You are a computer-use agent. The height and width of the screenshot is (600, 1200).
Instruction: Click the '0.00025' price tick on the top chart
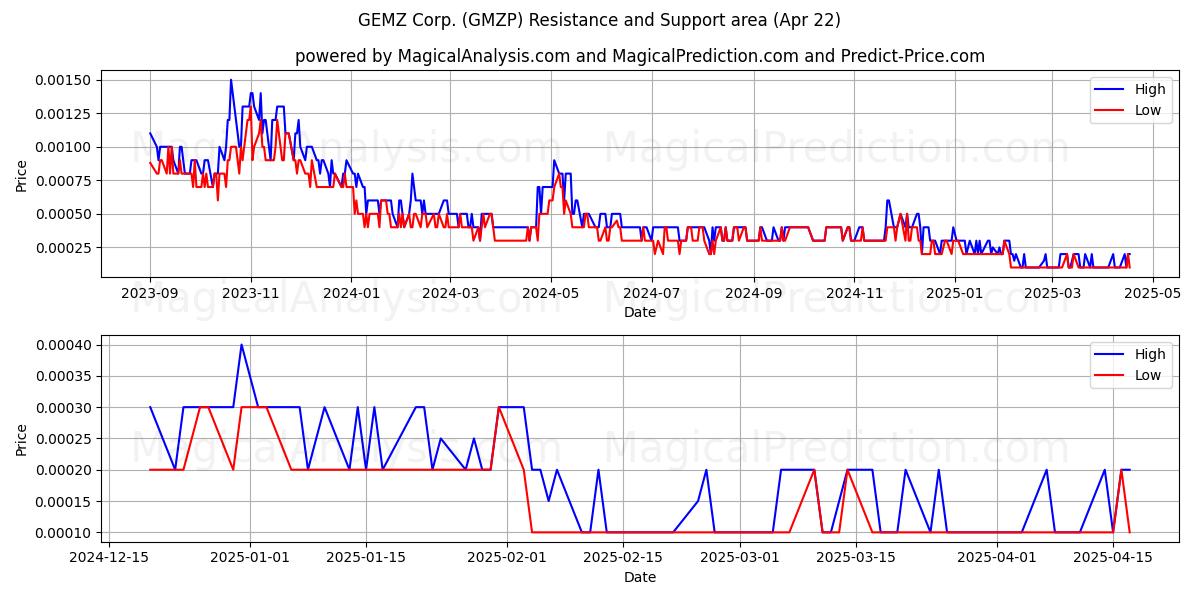(64, 248)
